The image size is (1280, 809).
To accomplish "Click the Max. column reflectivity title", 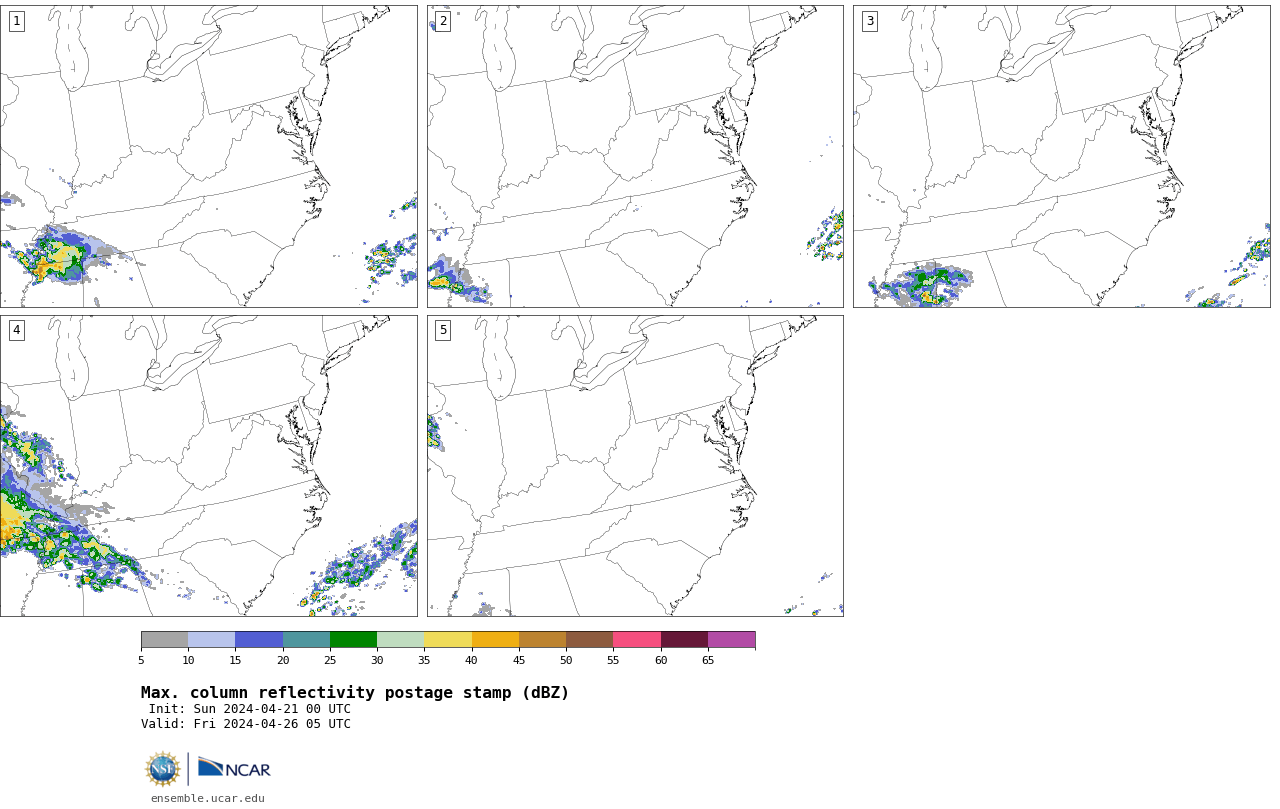I will tap(355, 693).
